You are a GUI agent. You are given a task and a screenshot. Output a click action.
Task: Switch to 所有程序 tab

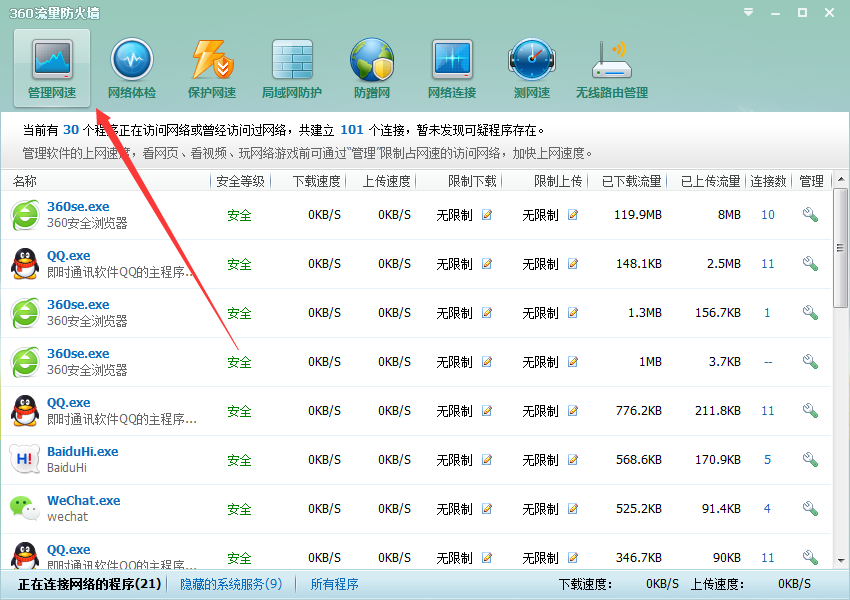pyautogui.click(x=334, y=584)
